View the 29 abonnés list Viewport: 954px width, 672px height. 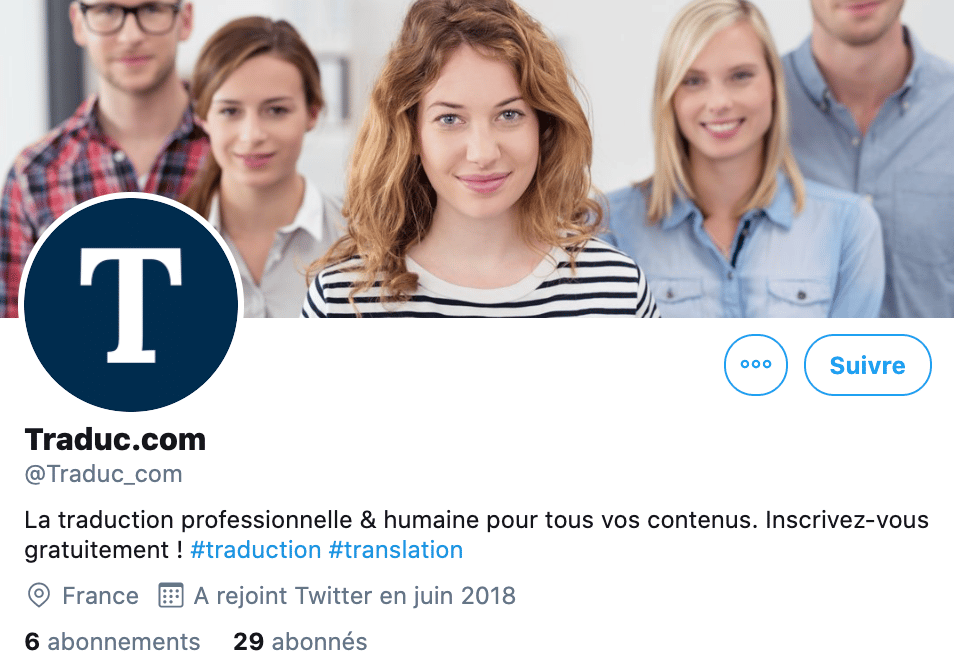click(301, 642)
